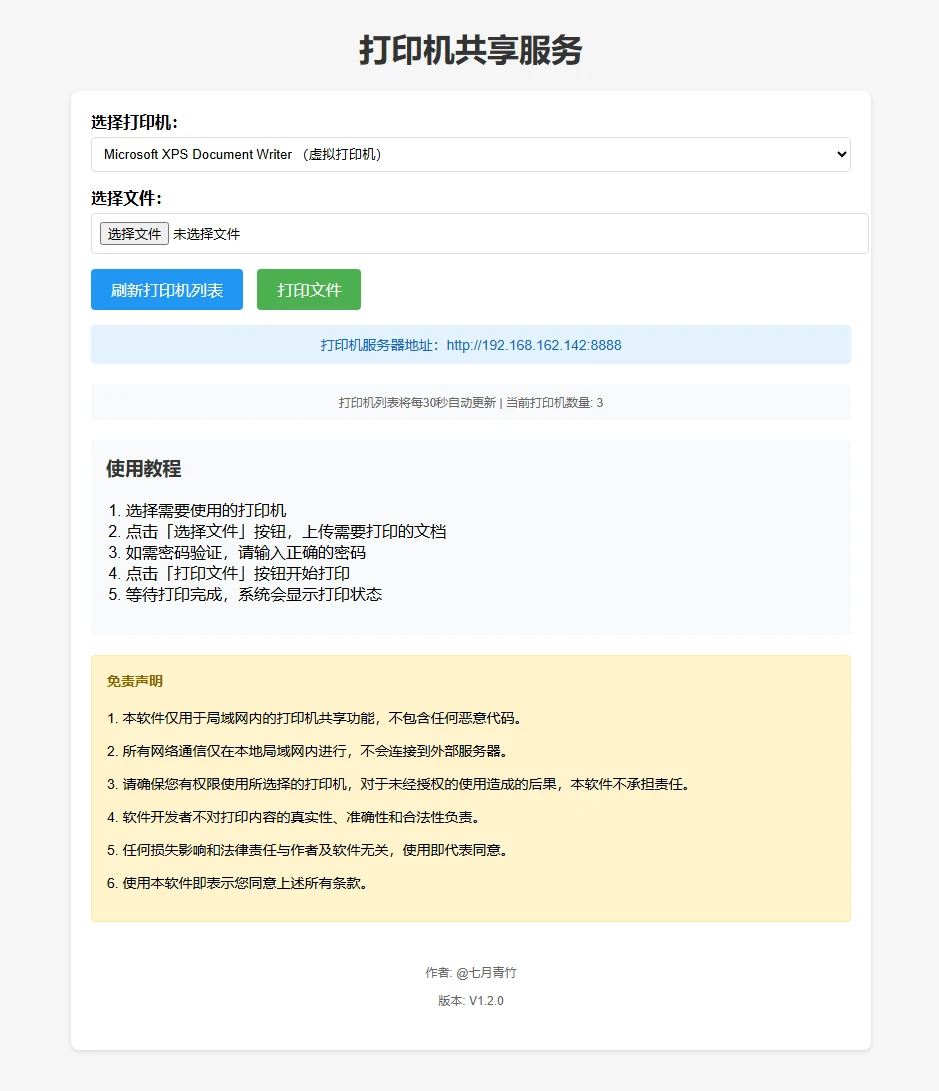Screen dimensions: 939x1091
Task: Click the 免责声明 disclaimer heading
Action: (133, 680)
